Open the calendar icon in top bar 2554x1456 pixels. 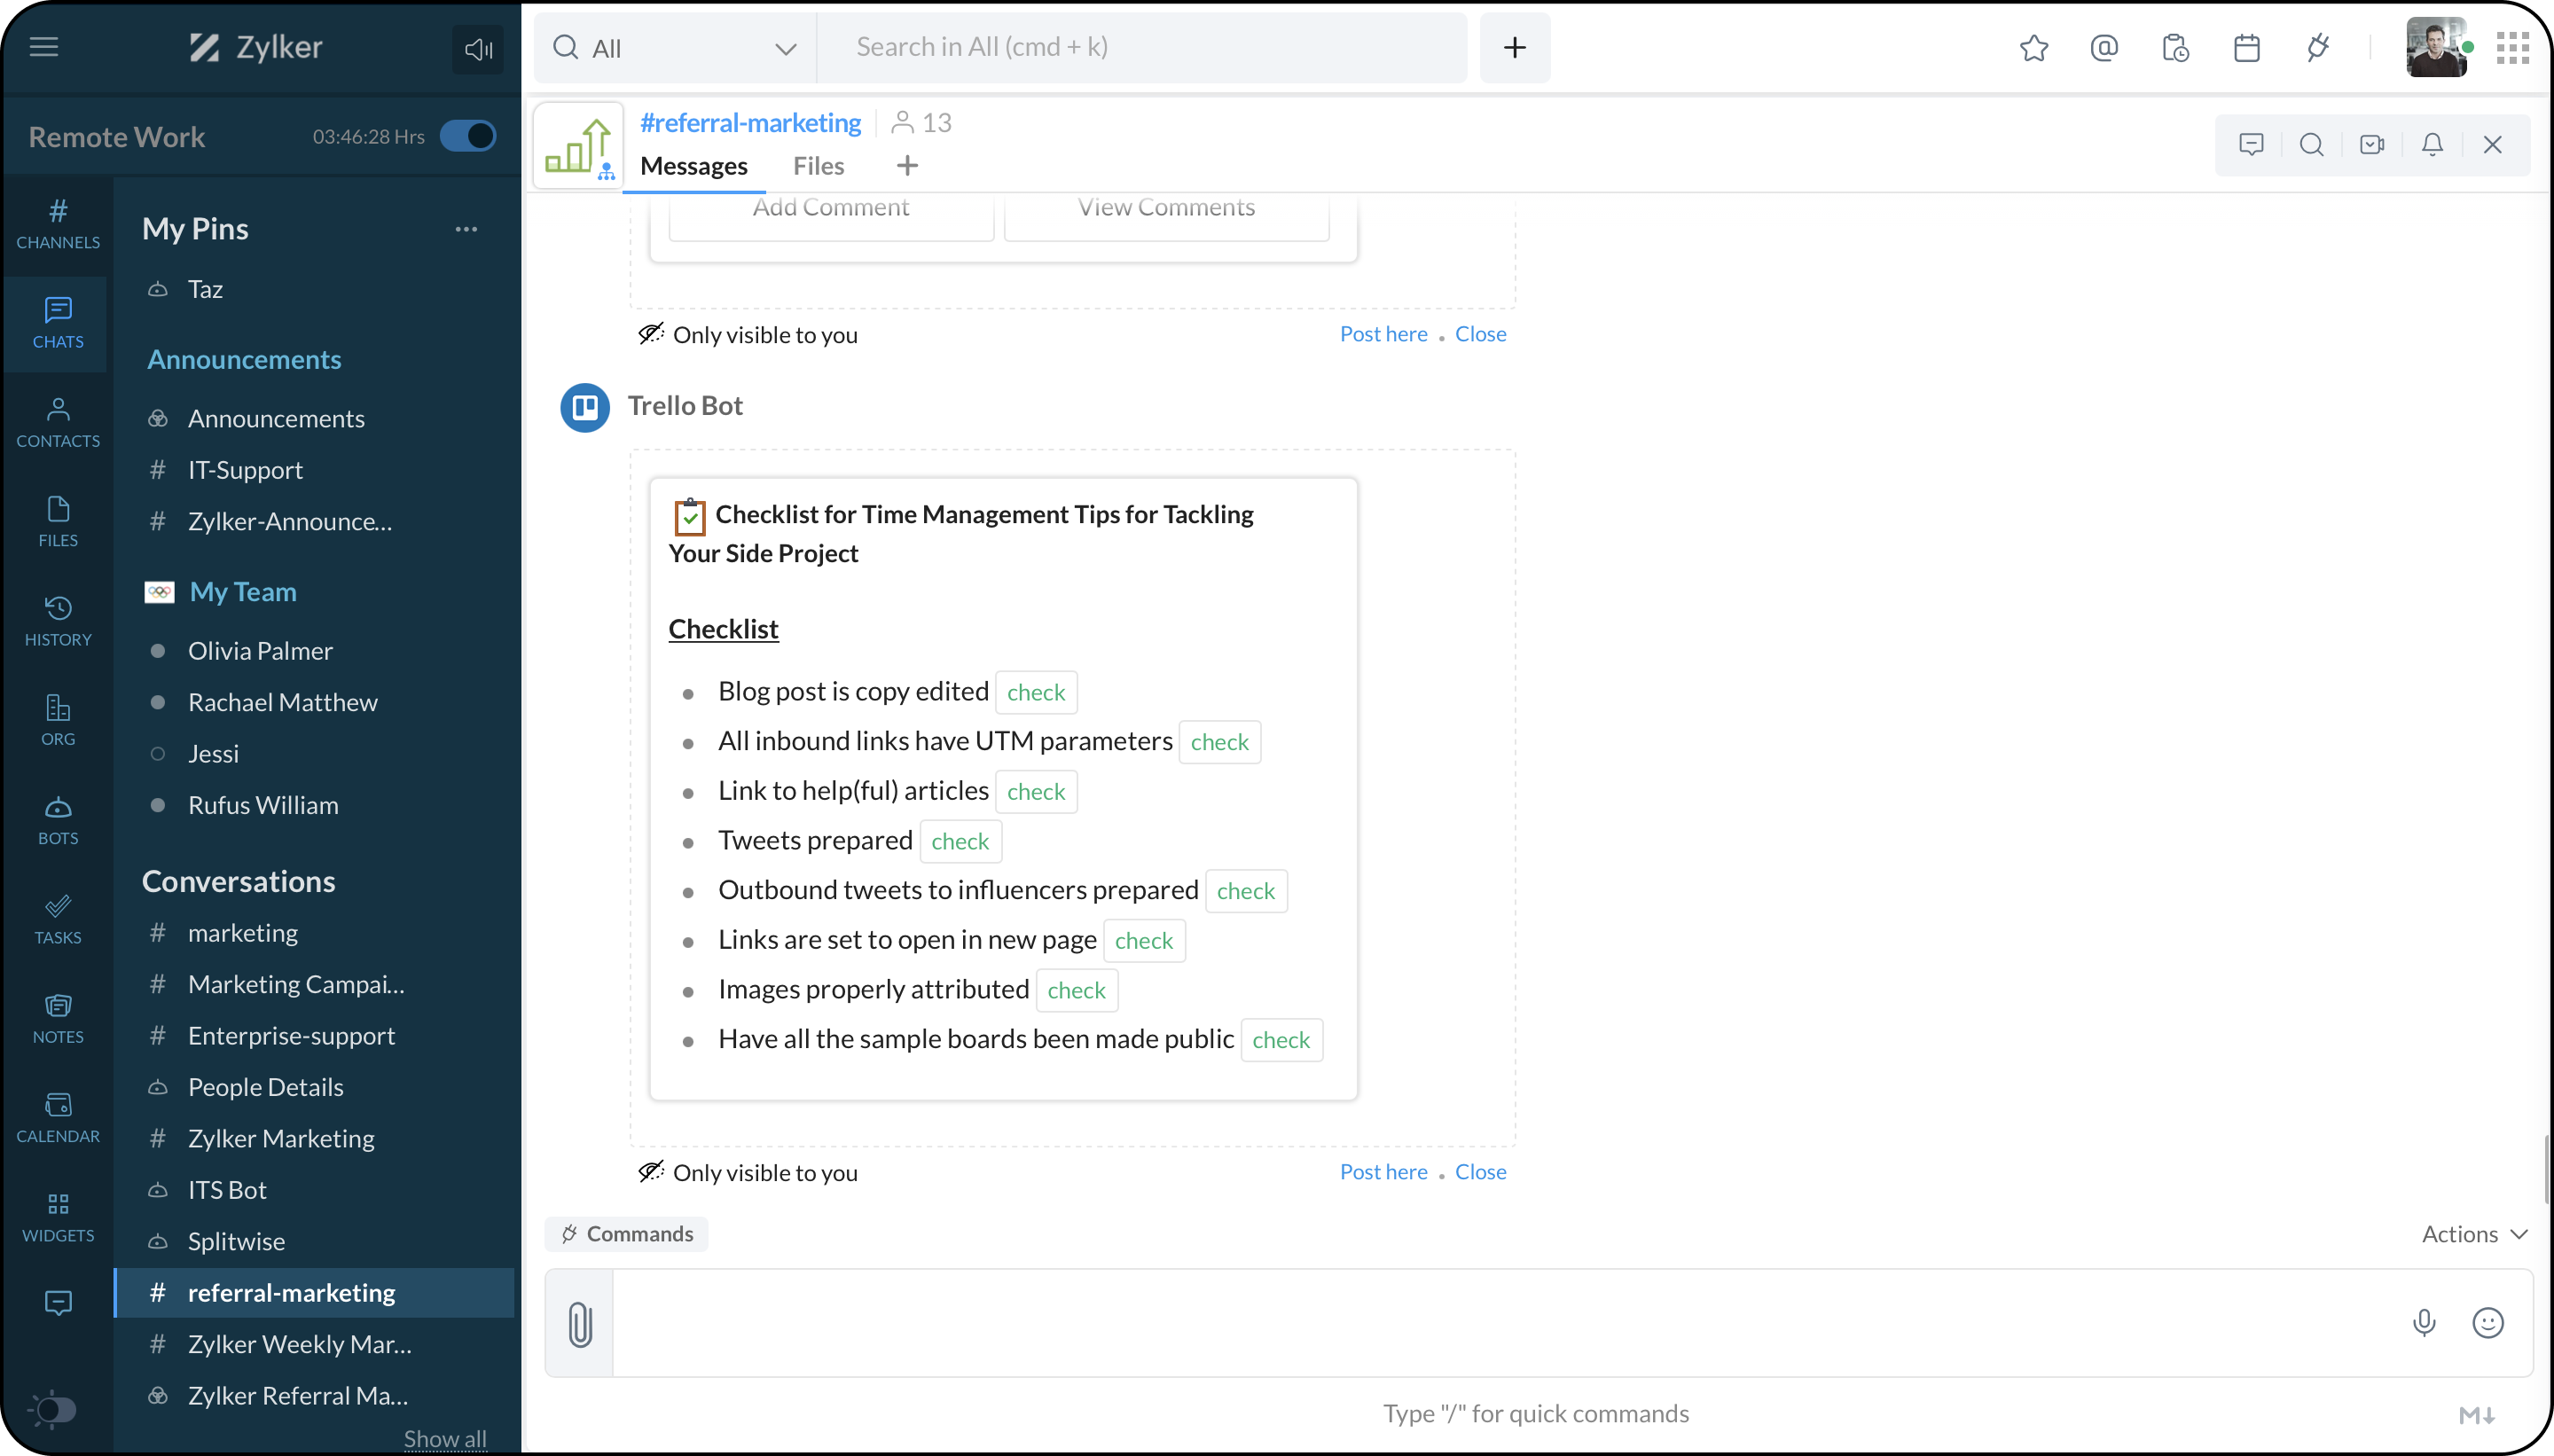pos(2247,48)
